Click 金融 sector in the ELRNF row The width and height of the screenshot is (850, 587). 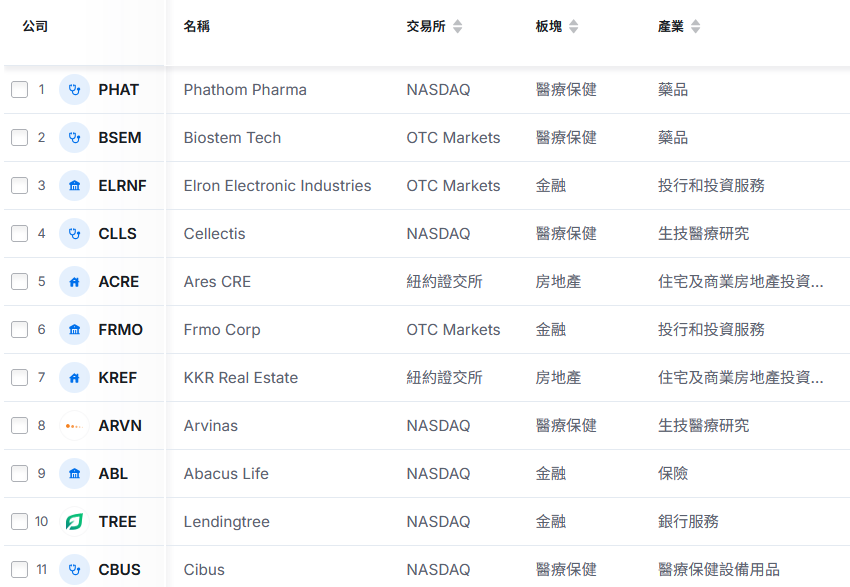click(x=551, y=185)
